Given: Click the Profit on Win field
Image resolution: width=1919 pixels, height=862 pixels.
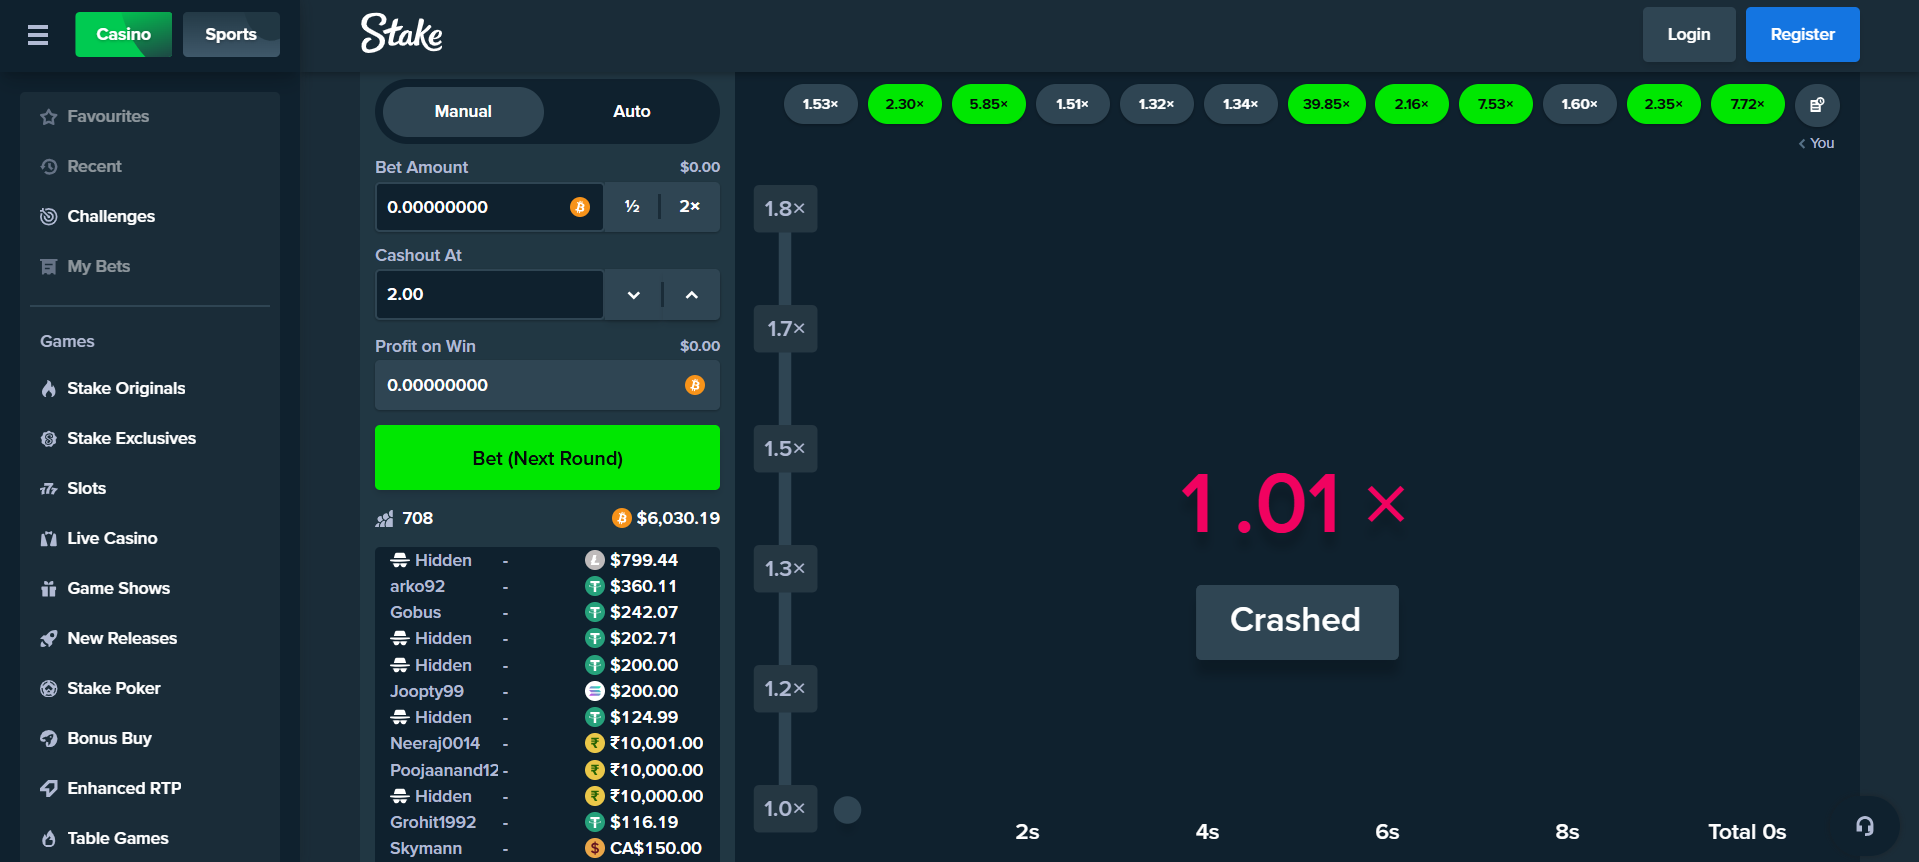Looking at the screenshot, I should tap(547, 385).
